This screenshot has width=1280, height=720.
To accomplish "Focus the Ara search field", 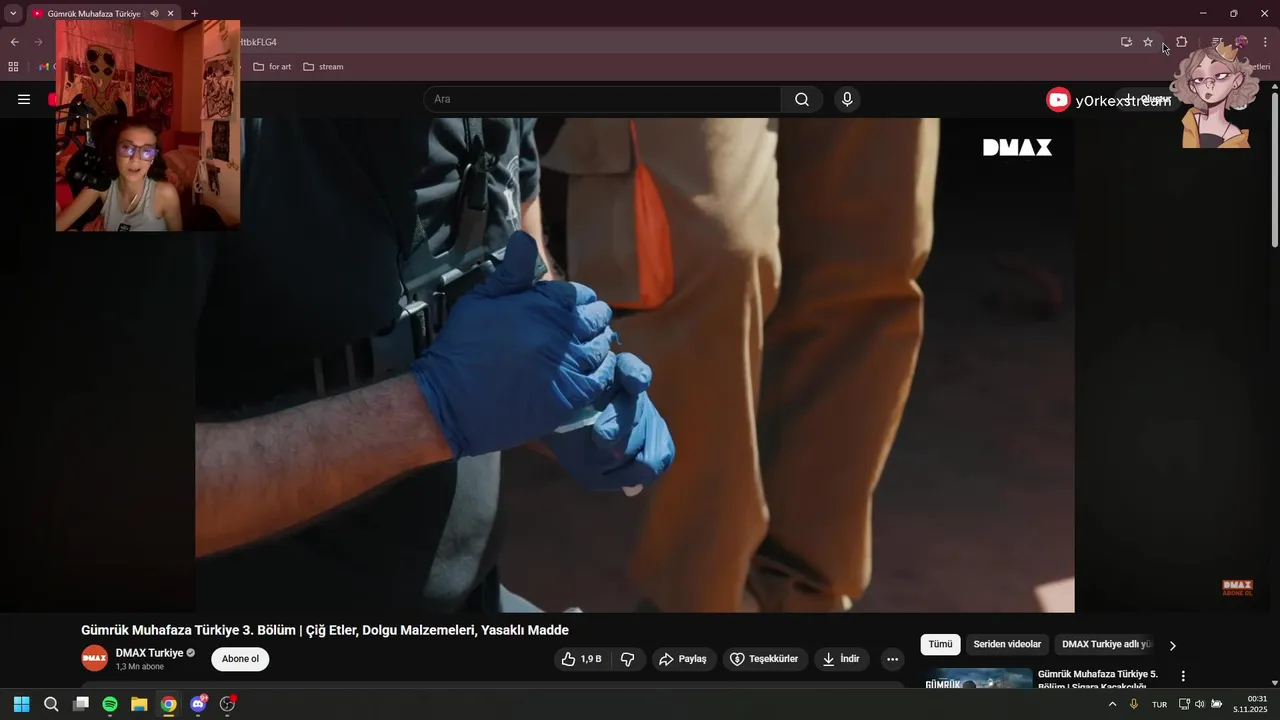I will 602,99.
